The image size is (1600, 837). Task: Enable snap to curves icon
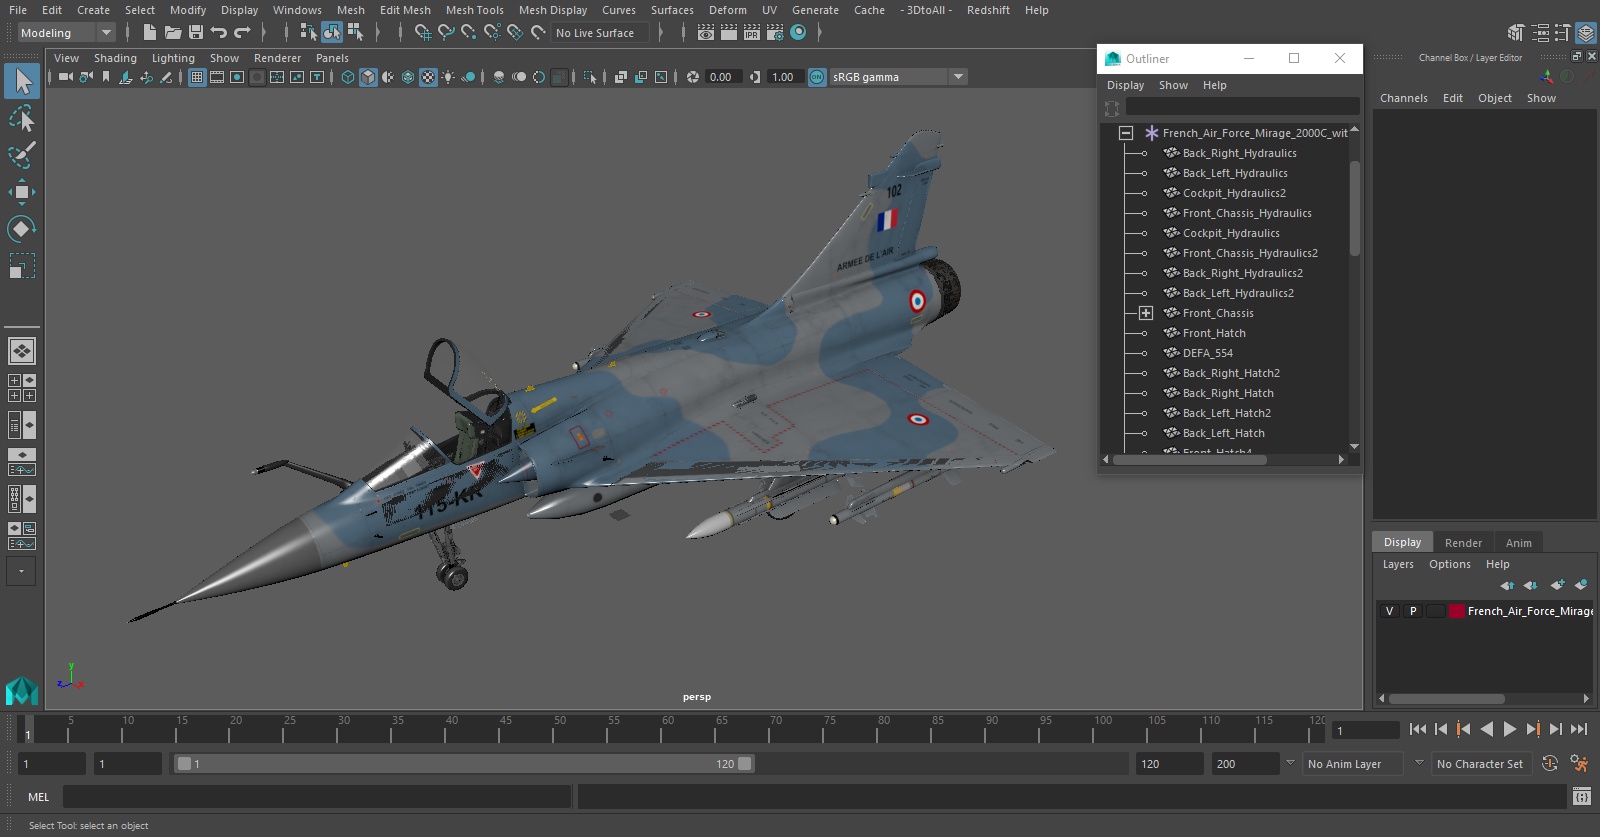tap(446, 33)
